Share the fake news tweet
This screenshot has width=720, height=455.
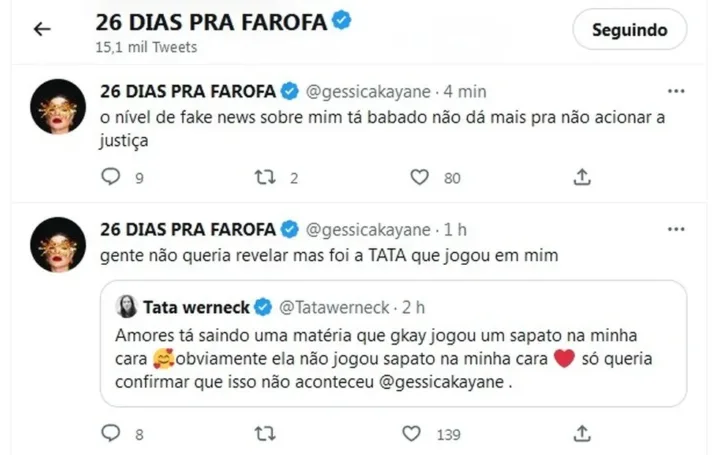coord(582,178)
